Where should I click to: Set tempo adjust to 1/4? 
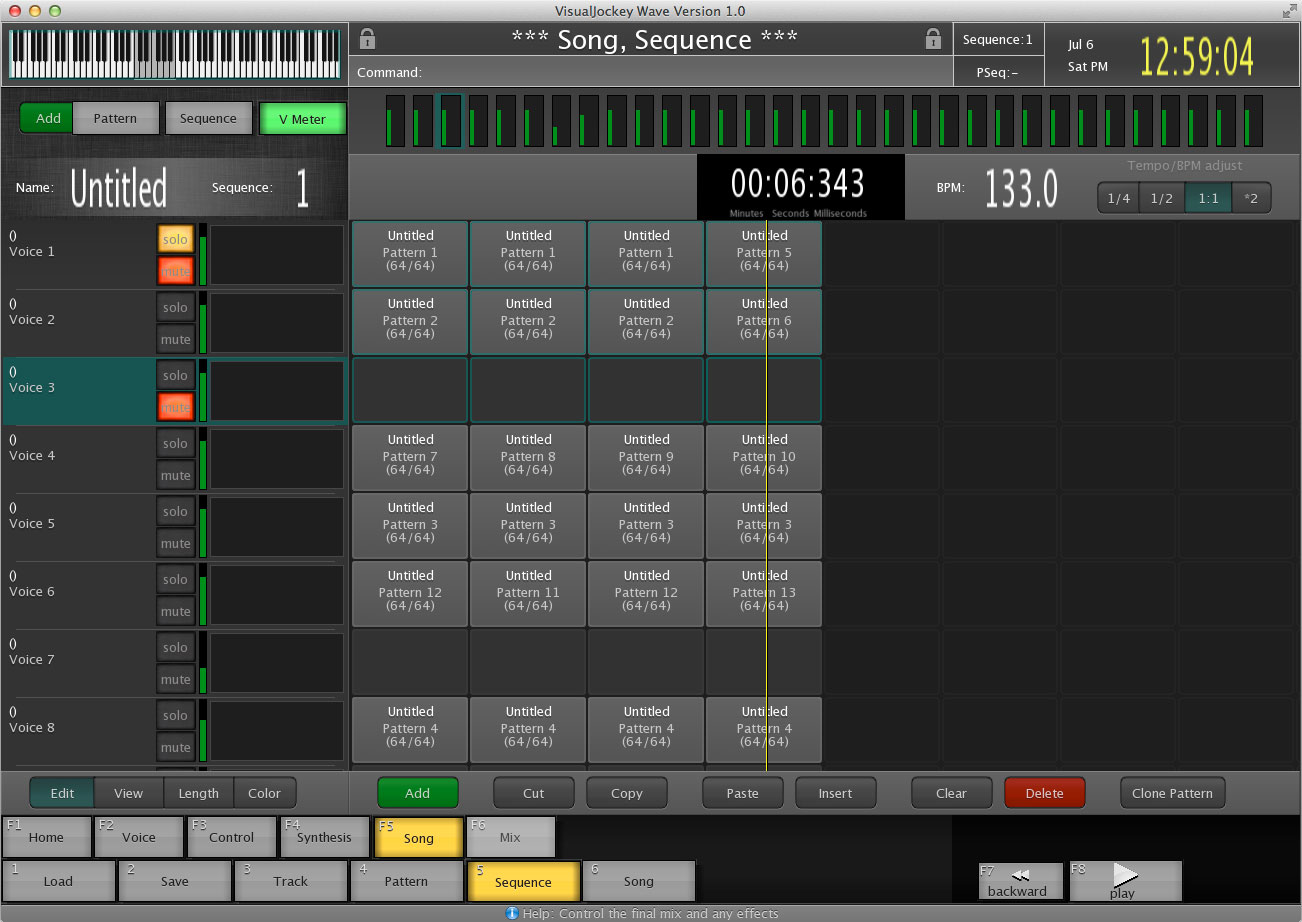[1119, 198]
